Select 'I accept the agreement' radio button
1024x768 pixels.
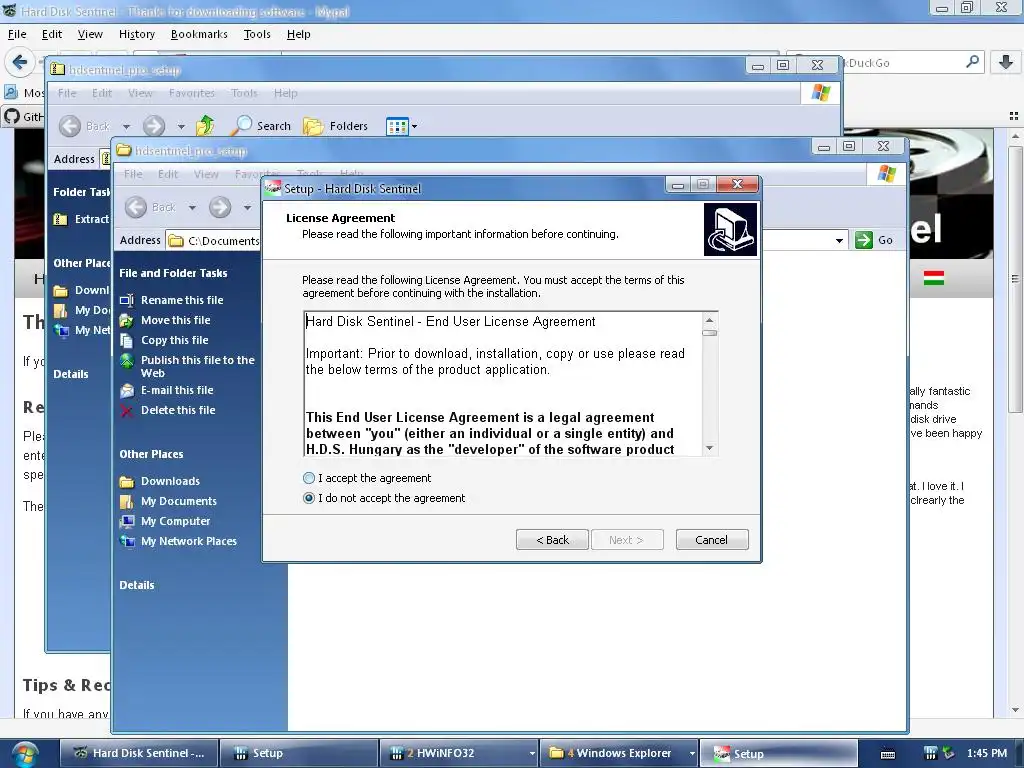pyautogui.click(x=309, y=478)
